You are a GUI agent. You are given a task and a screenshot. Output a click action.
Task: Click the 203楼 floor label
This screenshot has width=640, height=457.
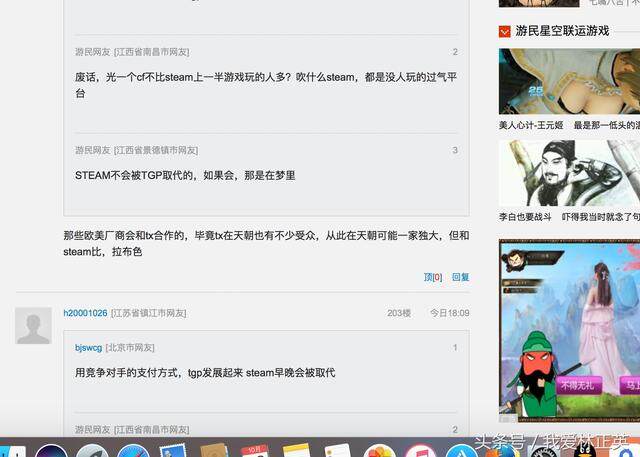coord(399,313)
